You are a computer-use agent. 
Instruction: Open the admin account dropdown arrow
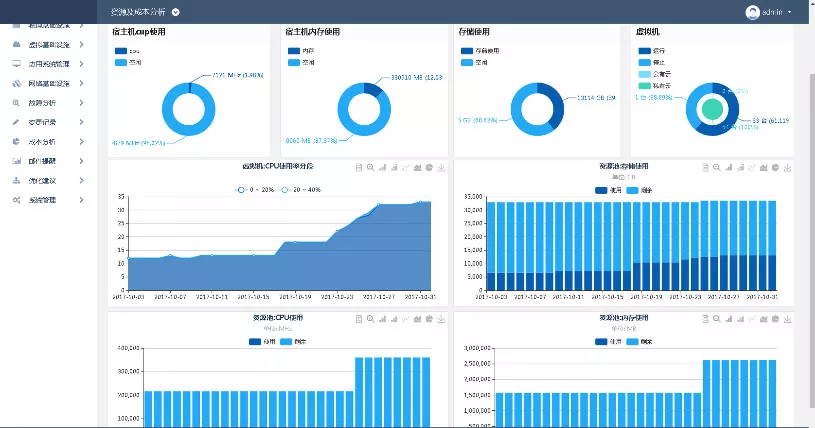pos(790,12)
